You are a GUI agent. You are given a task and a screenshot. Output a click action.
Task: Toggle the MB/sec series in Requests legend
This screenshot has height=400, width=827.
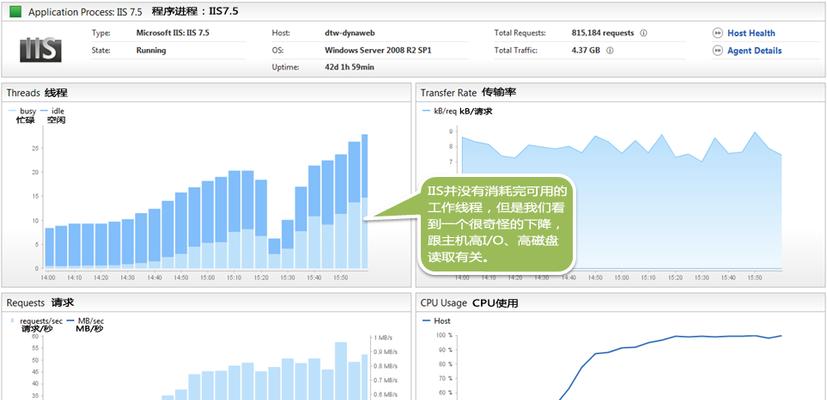(85, 321)
